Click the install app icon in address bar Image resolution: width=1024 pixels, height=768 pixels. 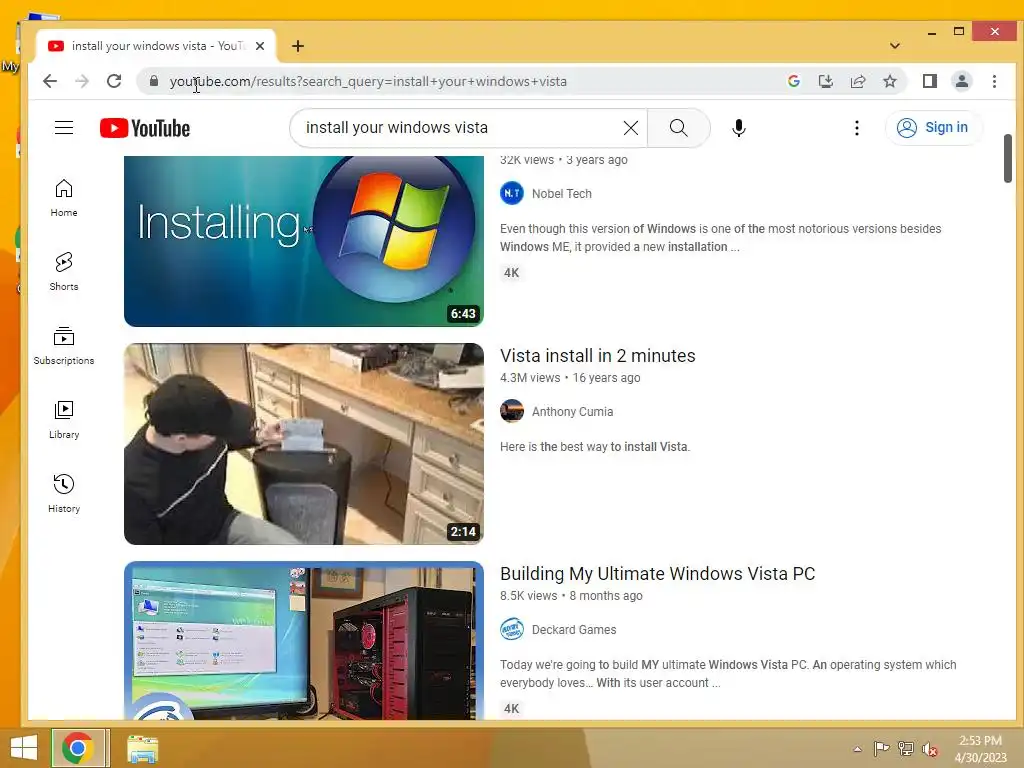click(825, 81)
